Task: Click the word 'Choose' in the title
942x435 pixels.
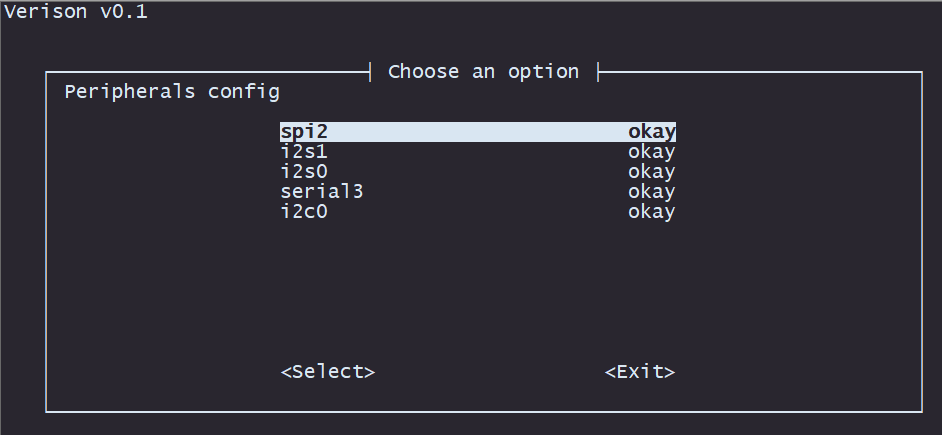Action: click(x=424, y=71)
